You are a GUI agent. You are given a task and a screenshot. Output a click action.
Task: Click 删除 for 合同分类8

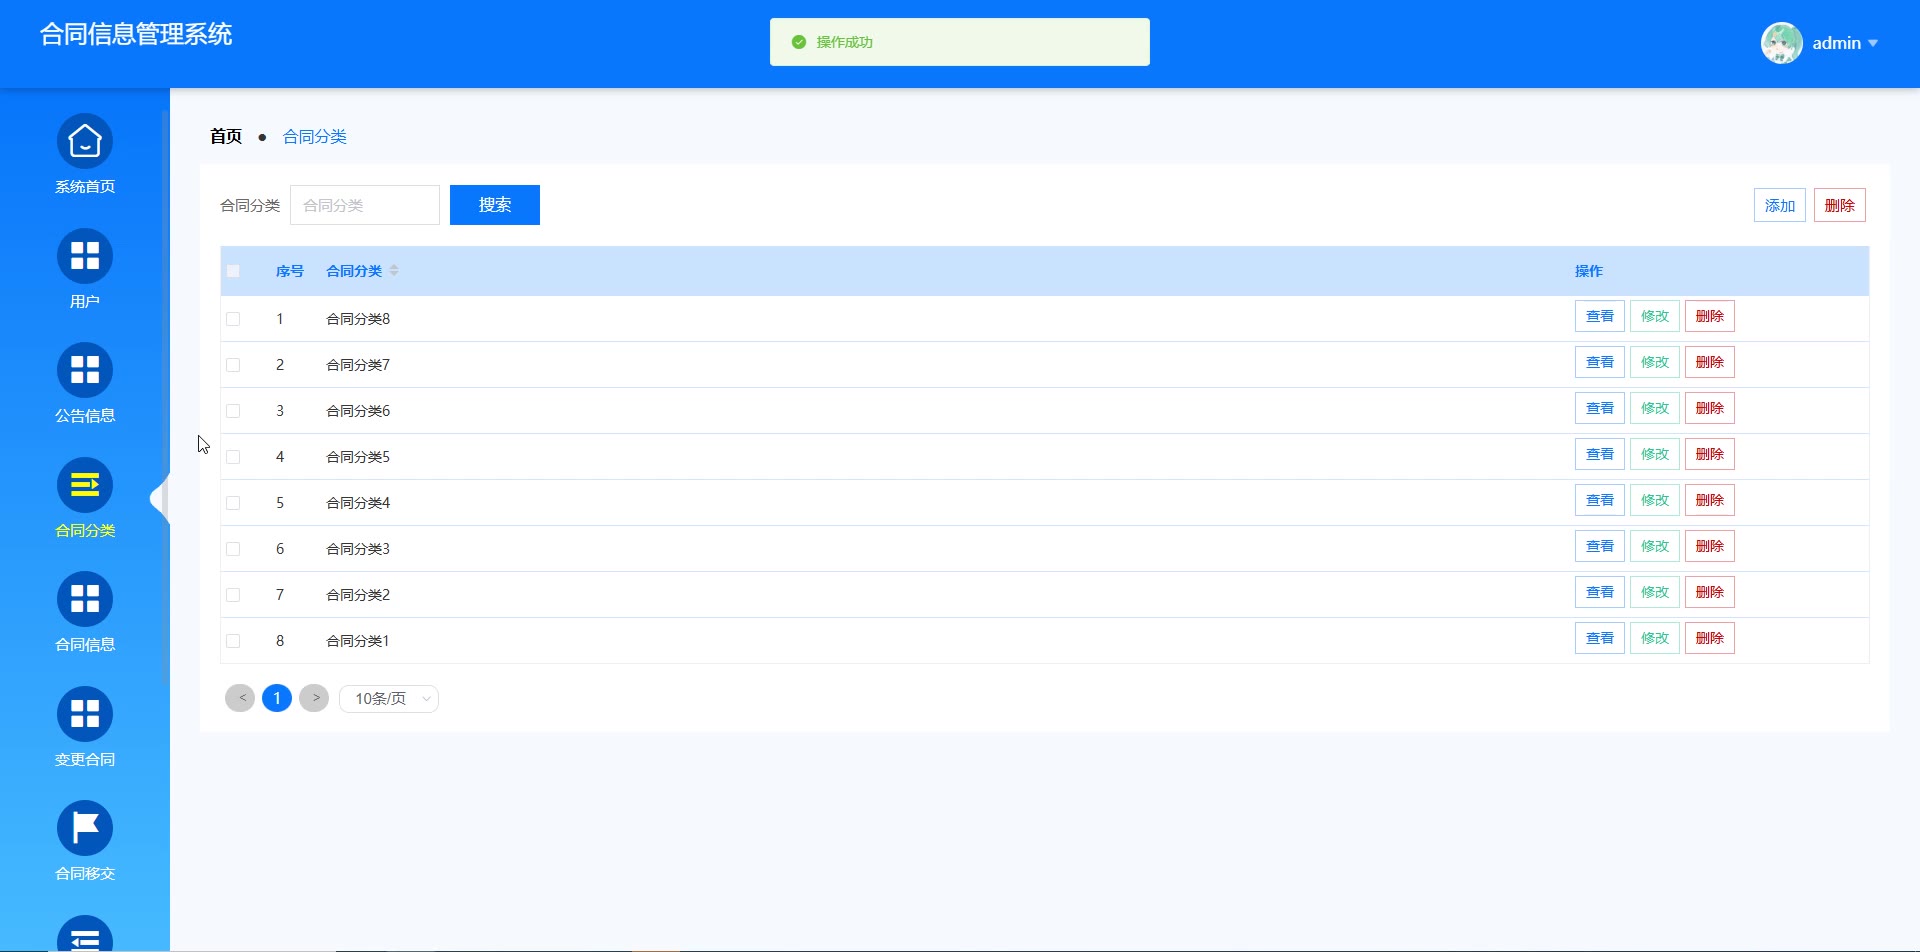[x=1710, y=316]
